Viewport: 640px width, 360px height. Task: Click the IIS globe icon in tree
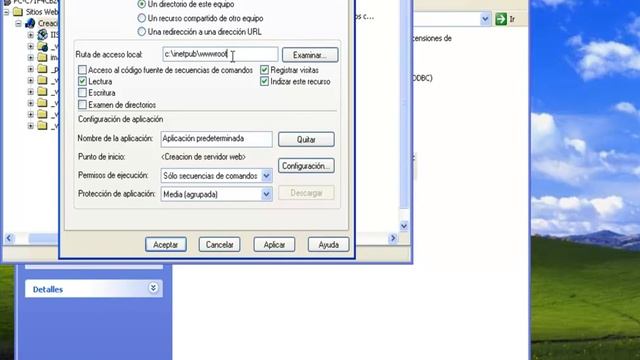(42, 35)
